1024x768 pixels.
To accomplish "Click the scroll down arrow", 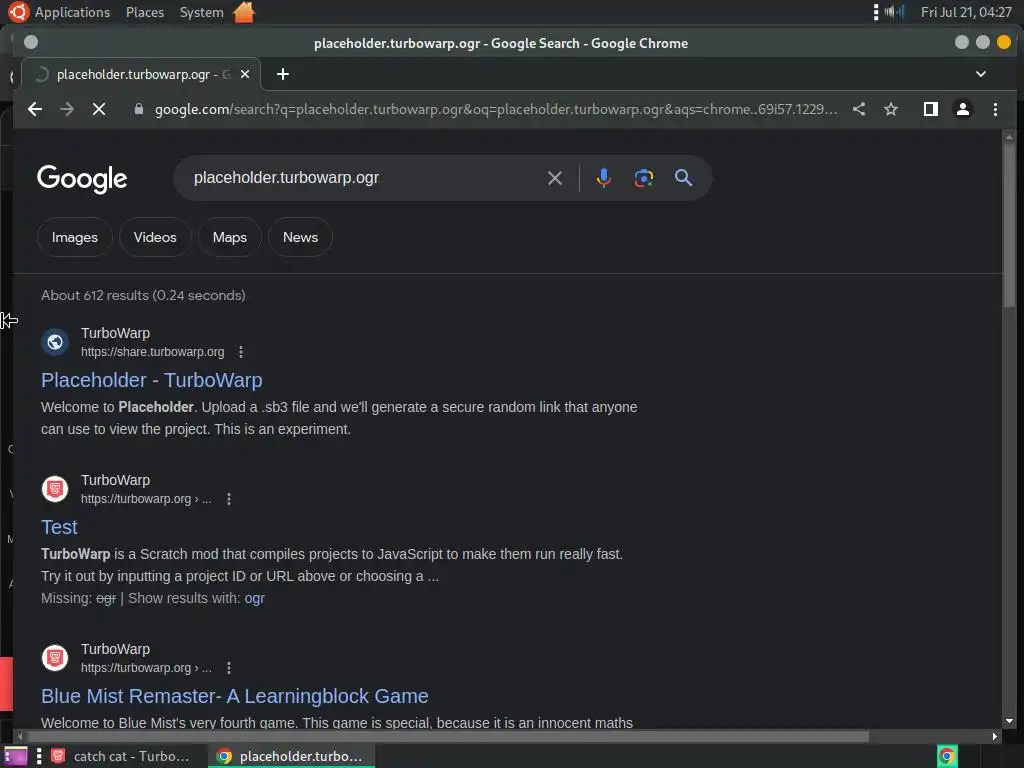I will point(1010,722).
